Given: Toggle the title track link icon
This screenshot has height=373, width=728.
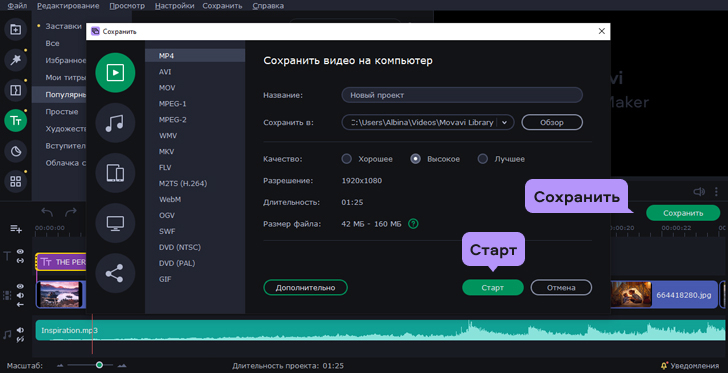Looking at the screenshot, I should (20, 261).
